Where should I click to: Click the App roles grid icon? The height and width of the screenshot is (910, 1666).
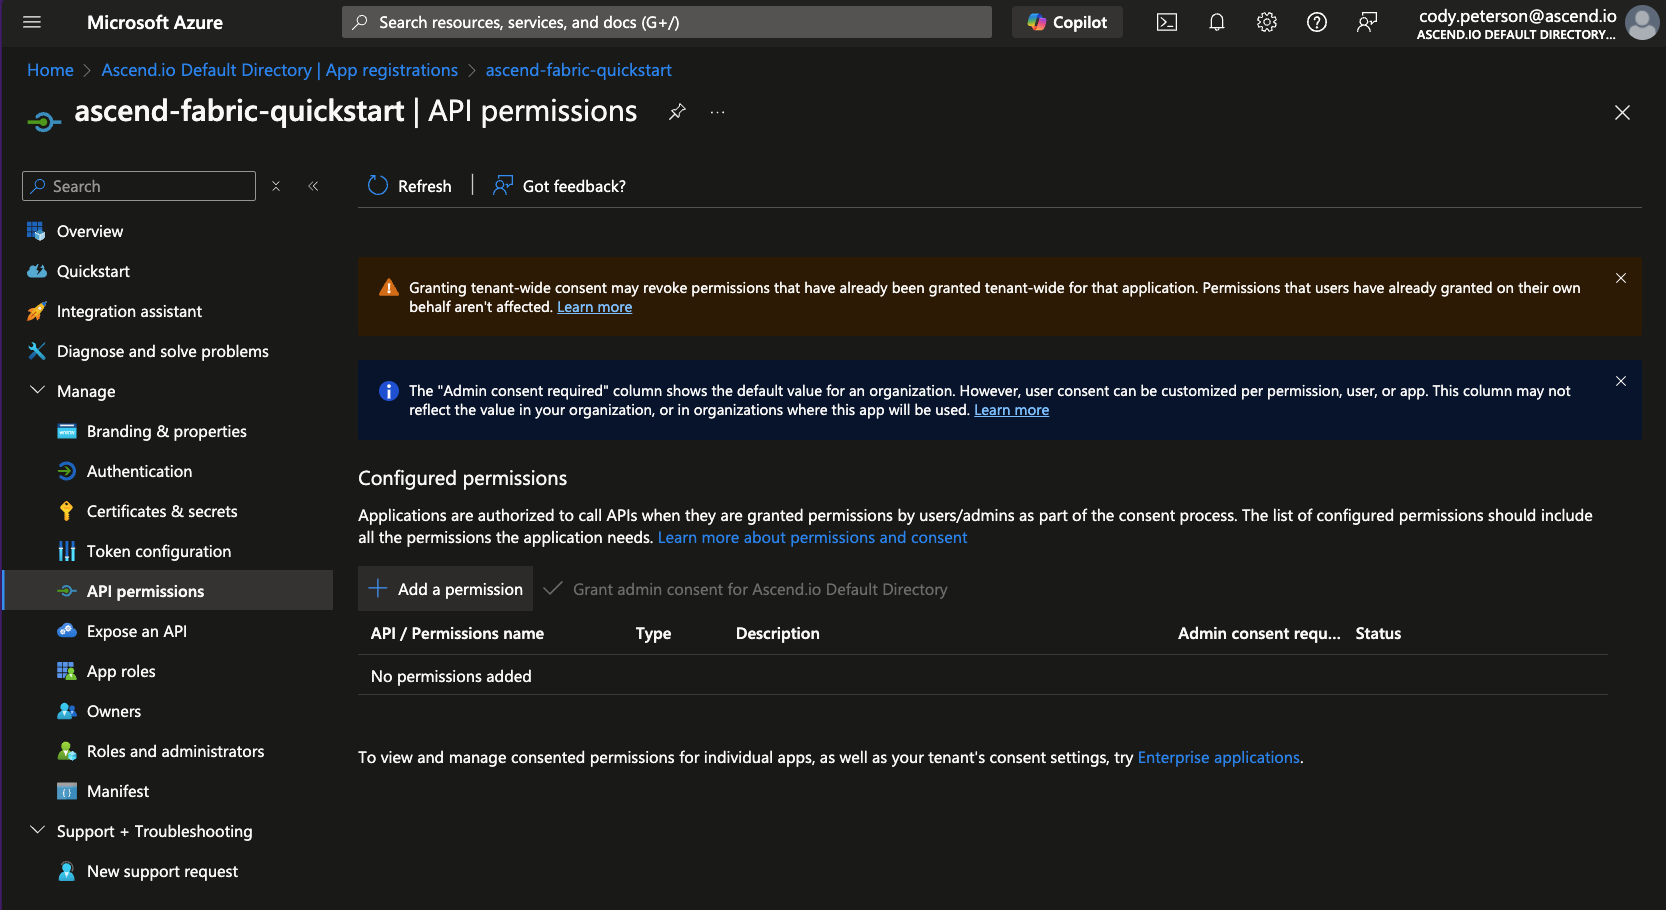click(67, 671)
